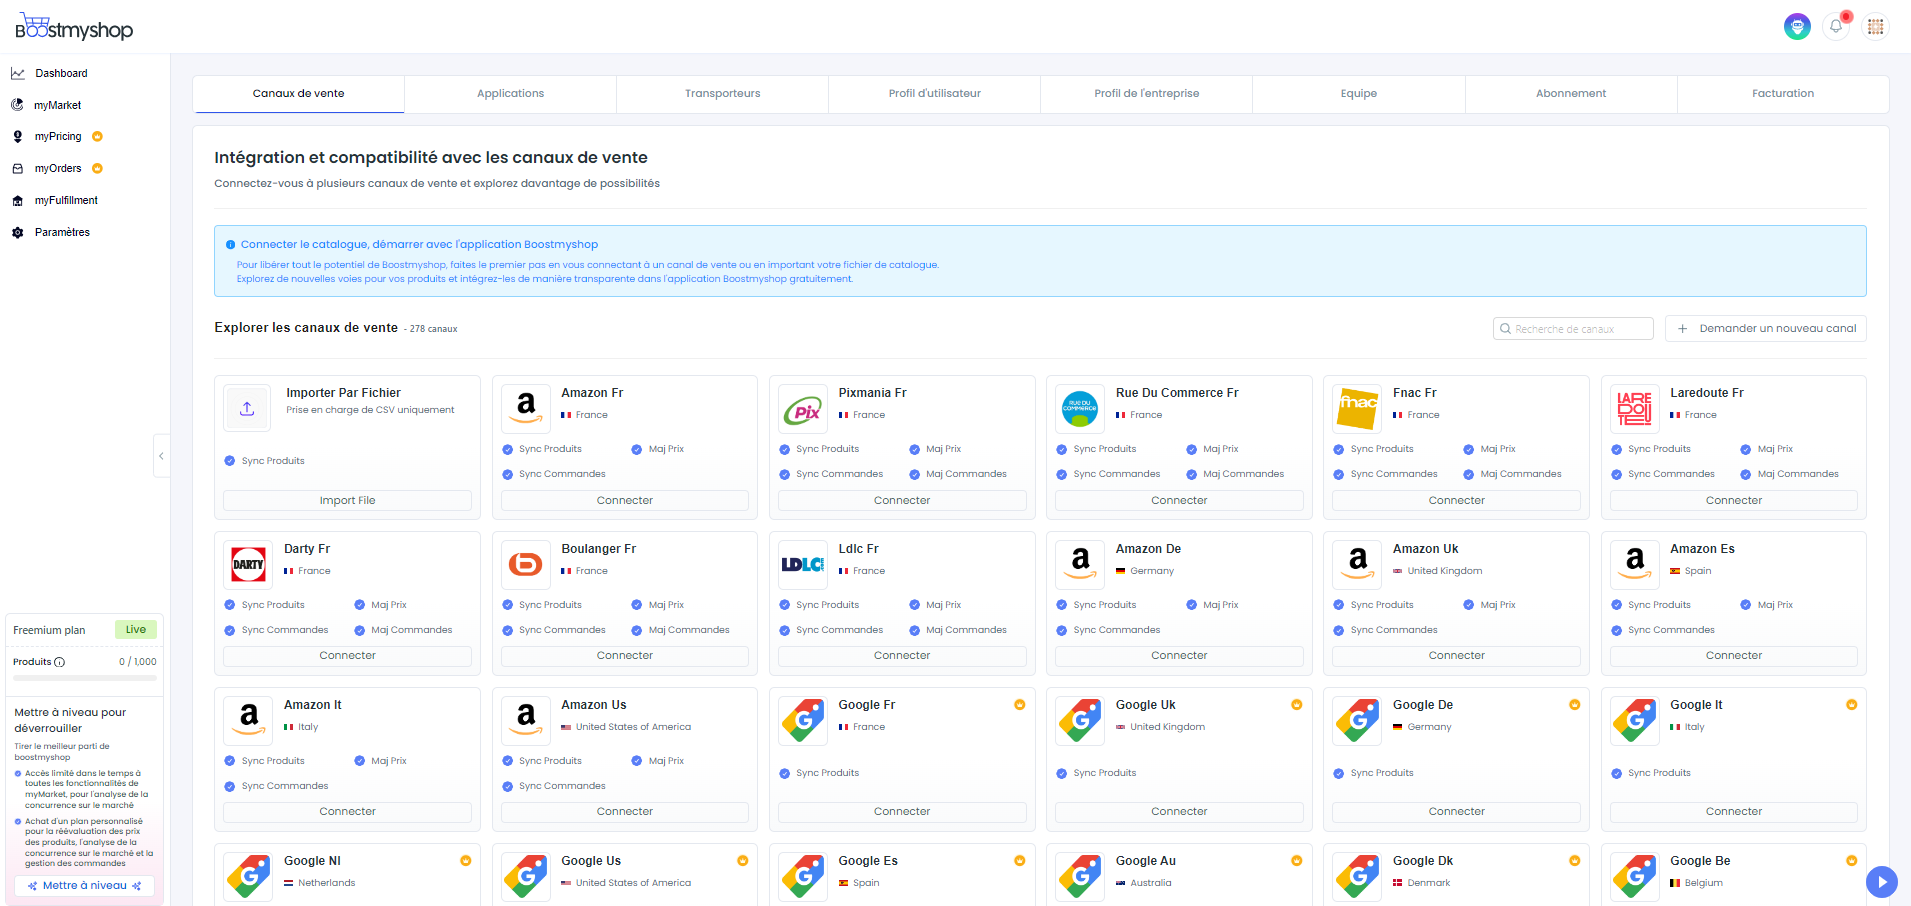Click the Boostmyshop logo
1911x906 pixels.
click(x=74, y=27)
